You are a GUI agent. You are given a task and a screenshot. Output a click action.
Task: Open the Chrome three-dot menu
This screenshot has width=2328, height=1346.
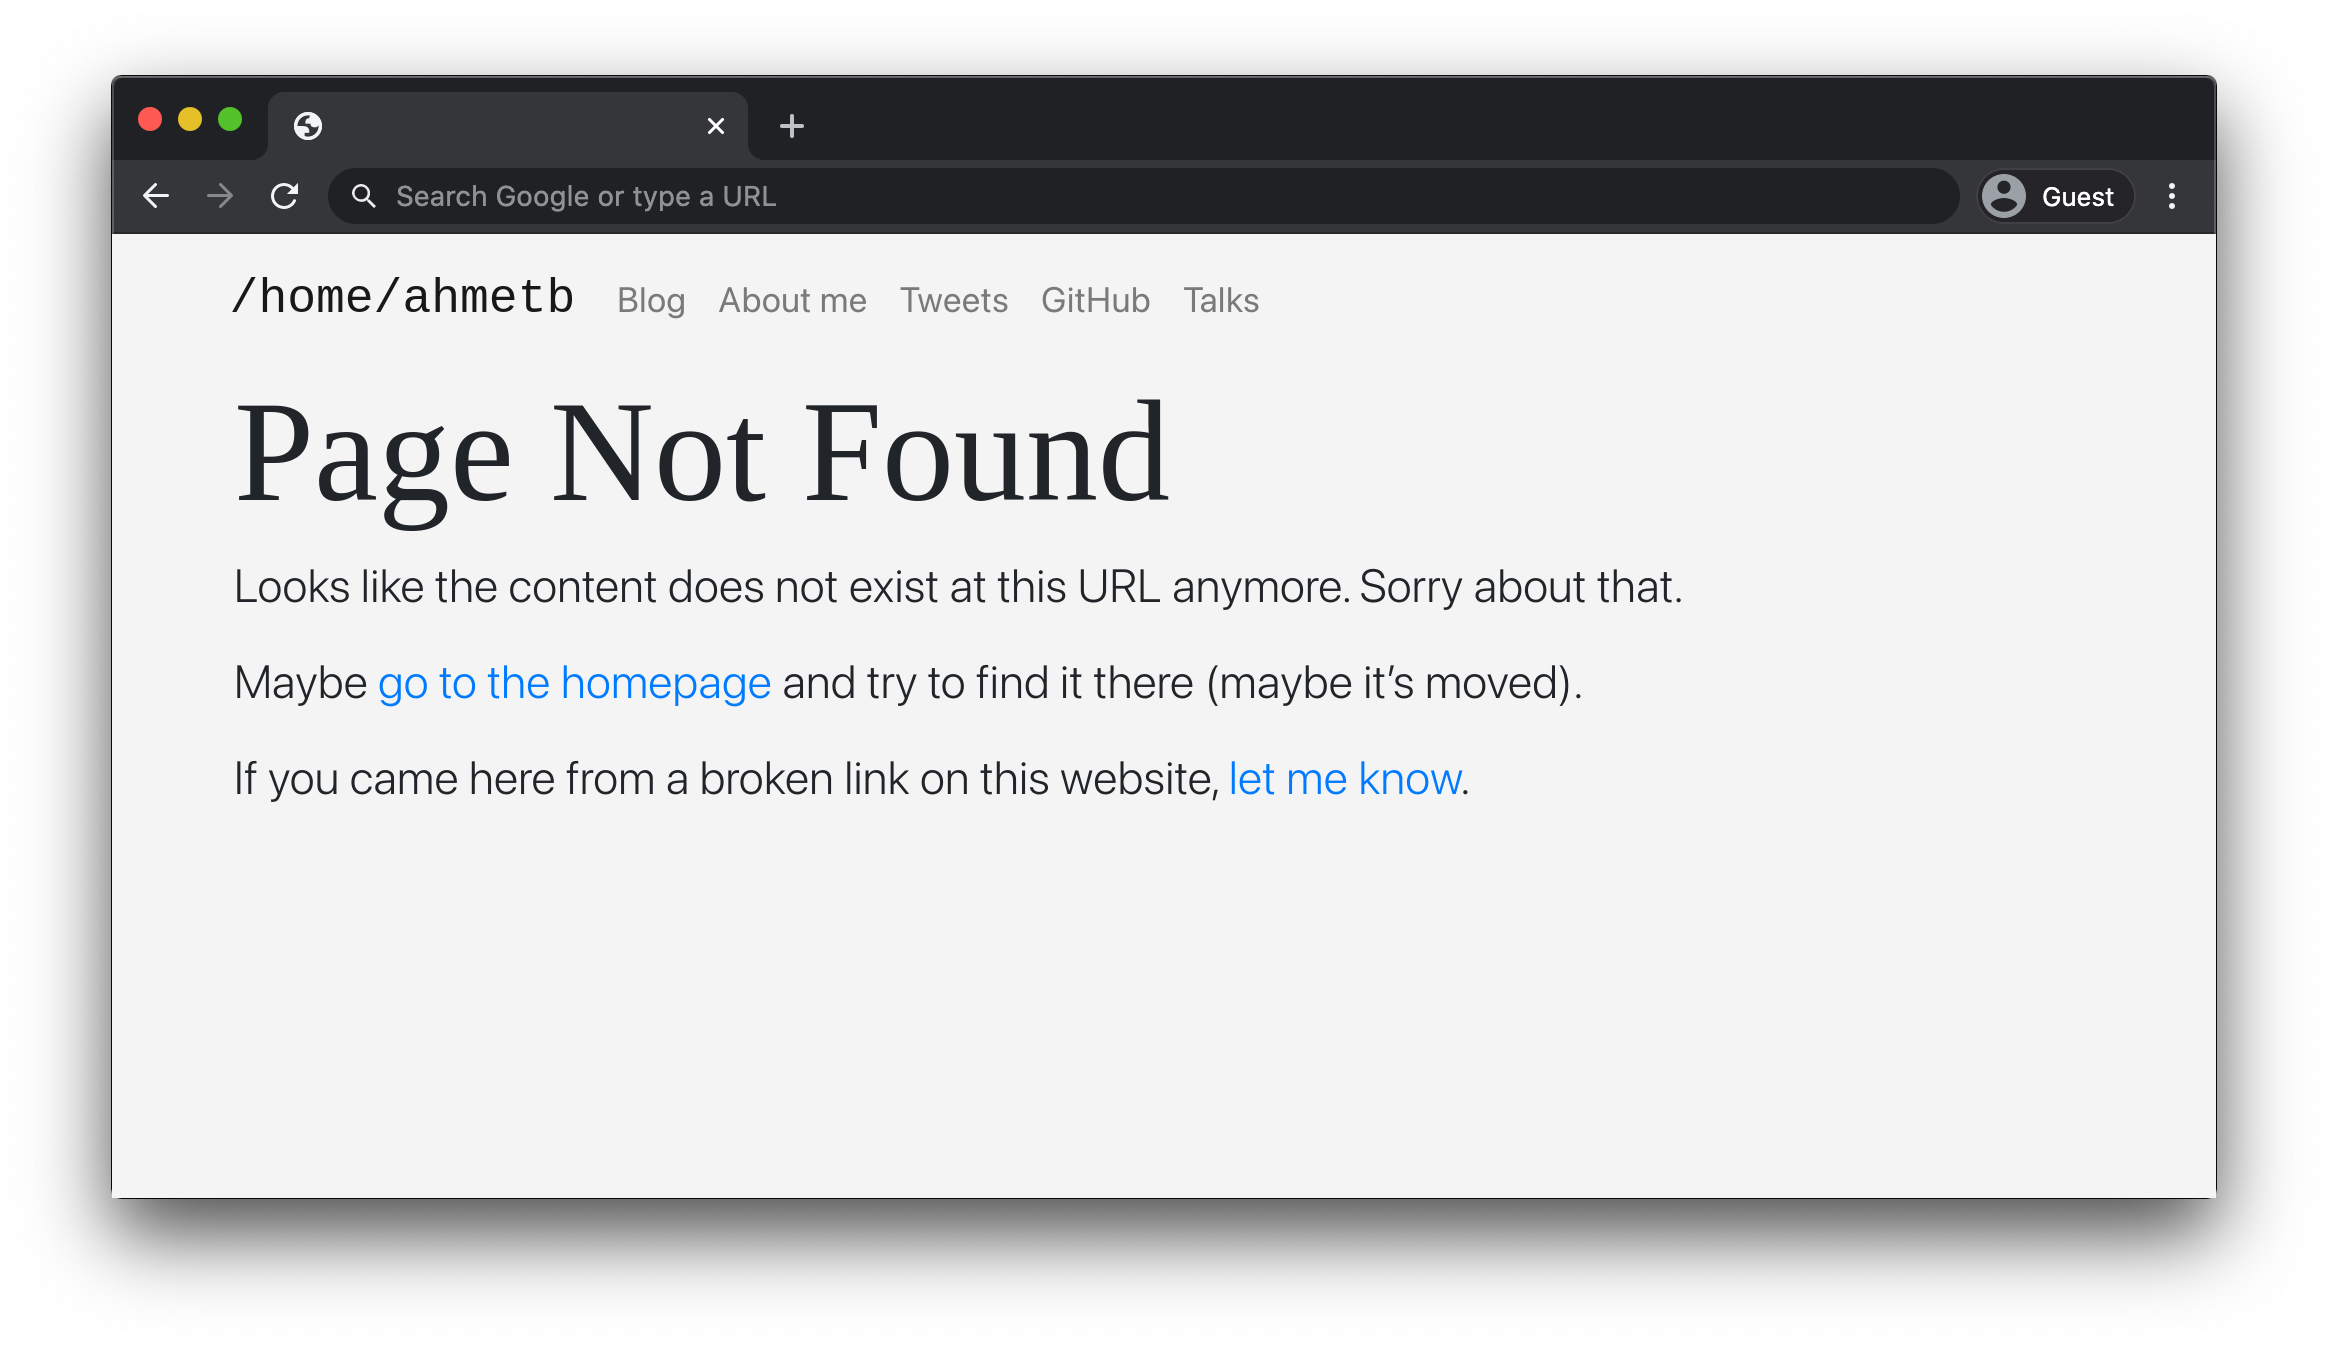[x=2171, y=196]
